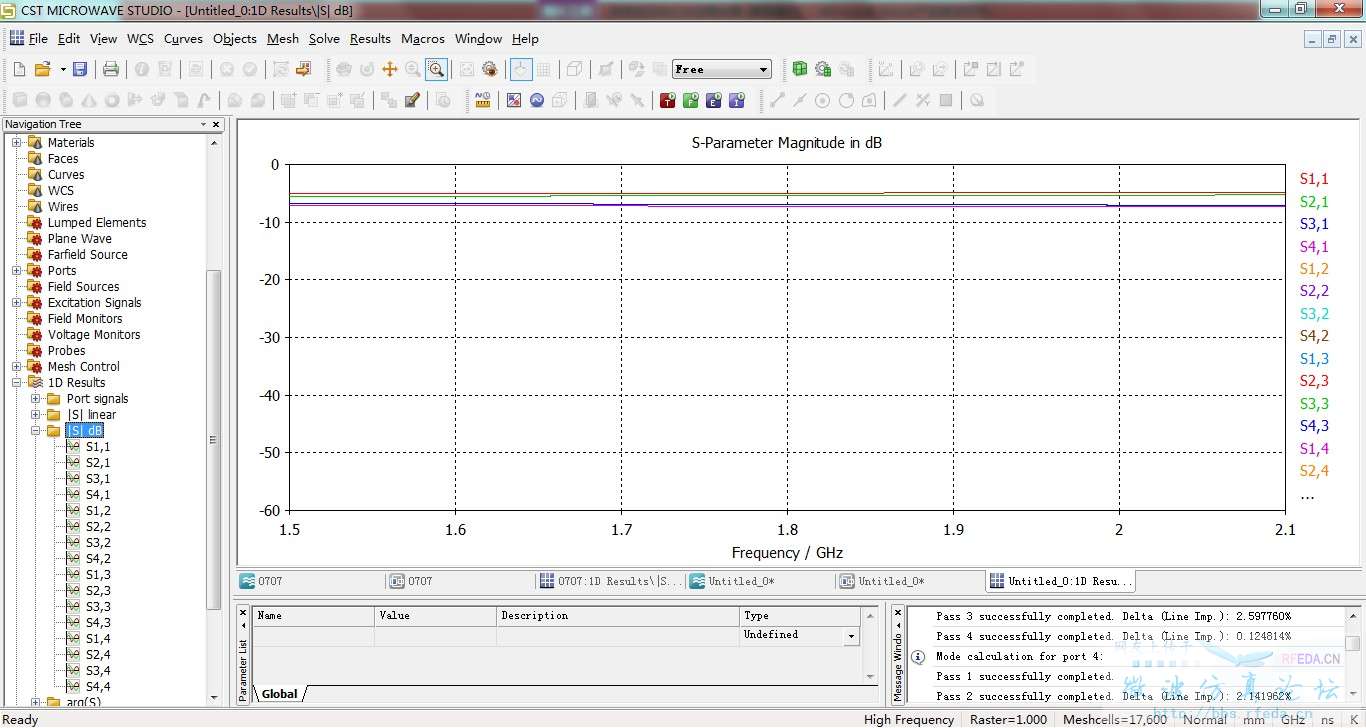1366x728 pixels.
Task: Open dropdown arrow next to Open icon
Action: click(x=62, y=69)
